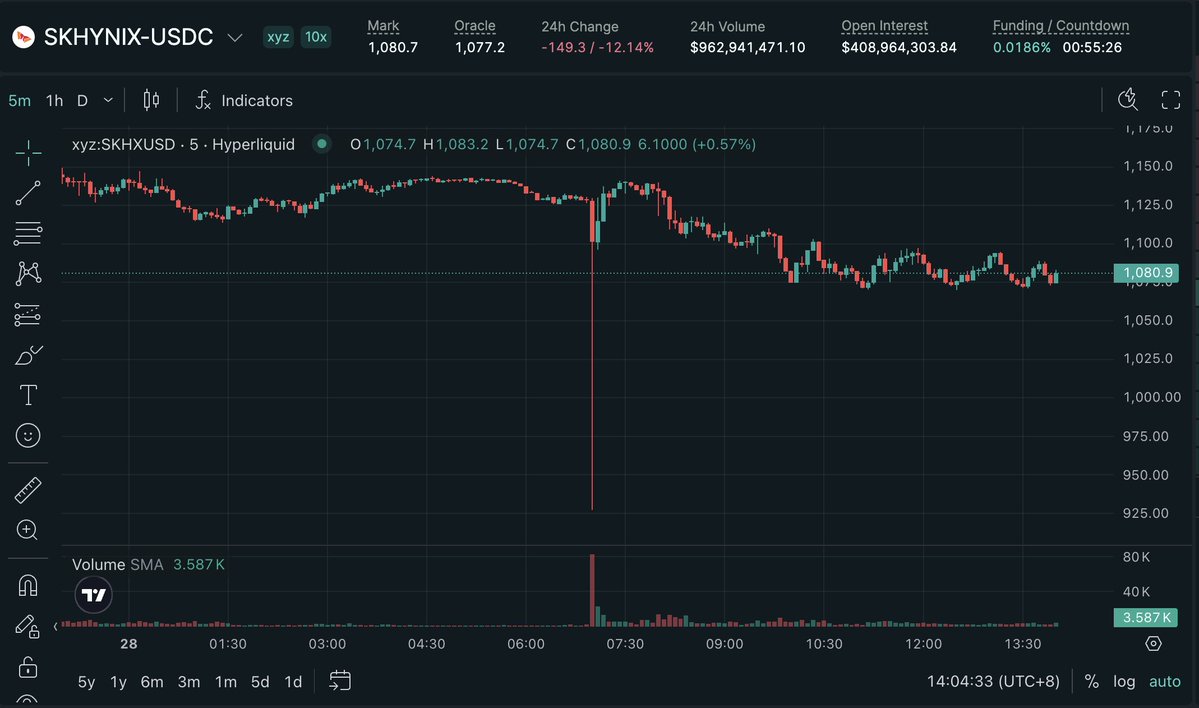Expand the SKHYNIX-USDC pair selector chevron
Viewport: 1199px width, 708px height.
coord(235,37)
